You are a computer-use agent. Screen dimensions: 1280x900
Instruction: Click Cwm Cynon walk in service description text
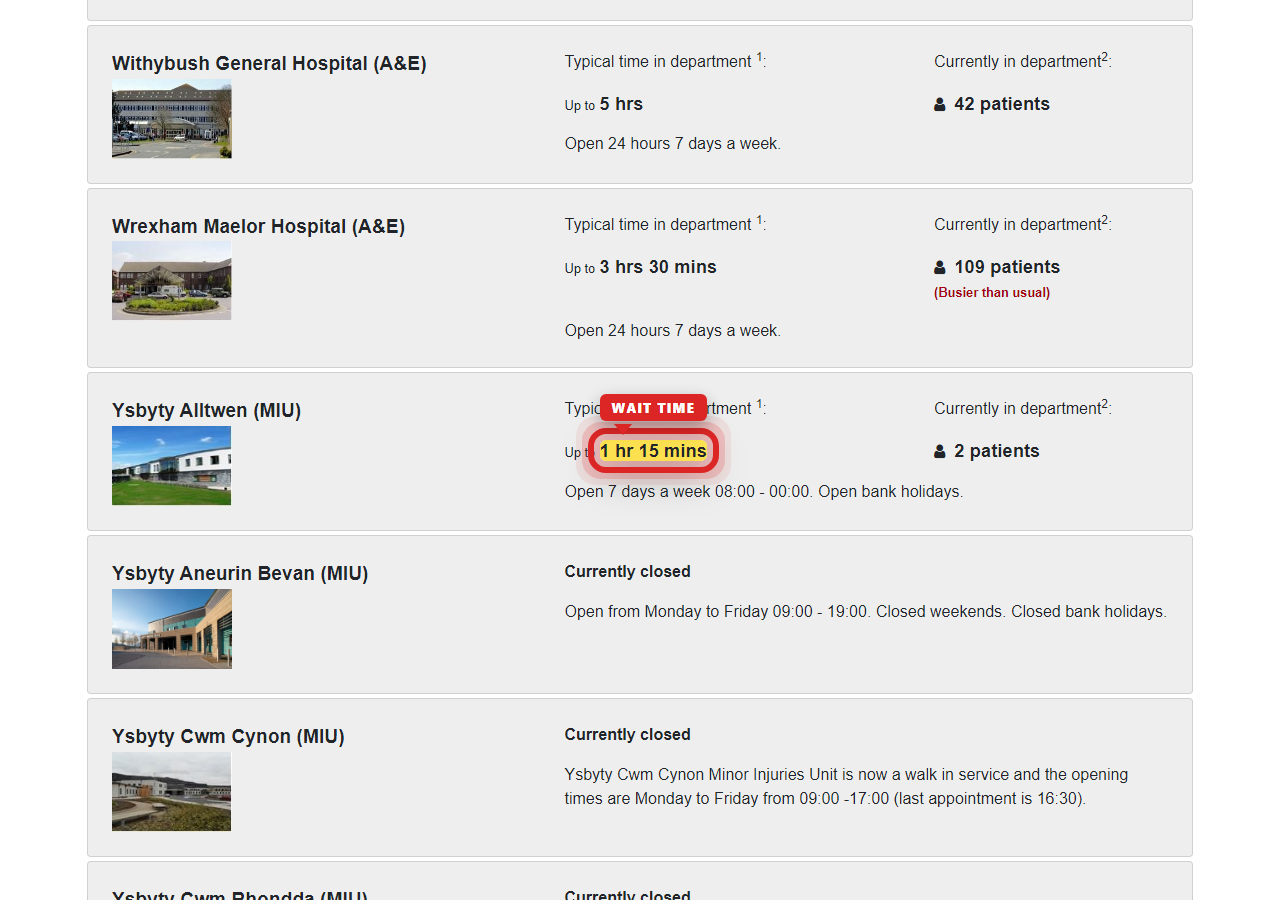click(846, 786)
